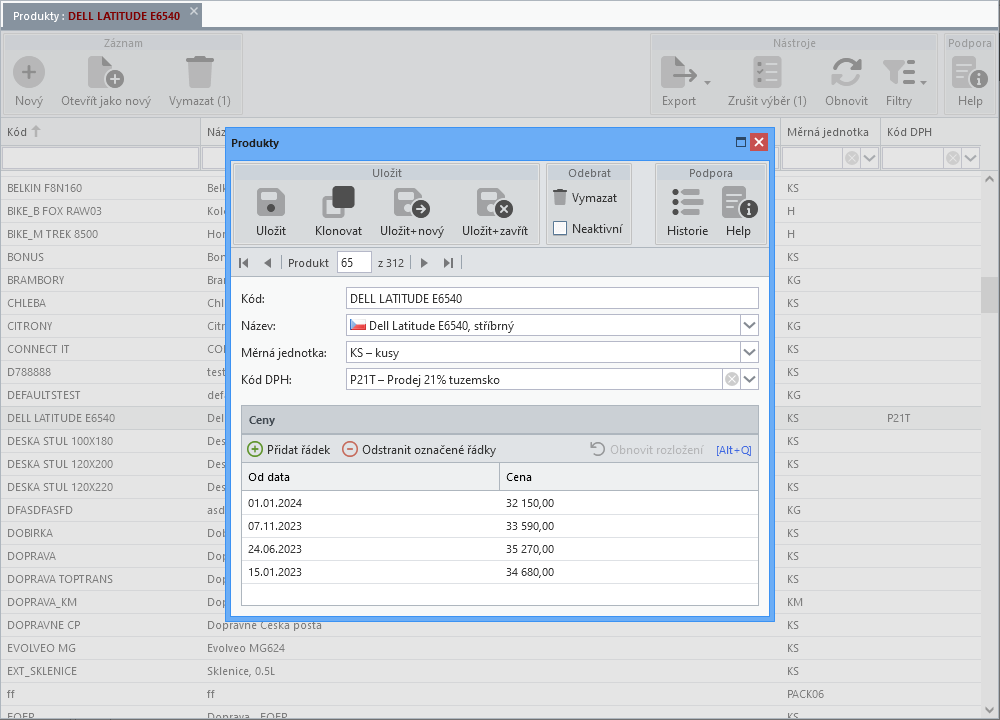
Task: Open Měrná jednotka filter dropdown
Action: coord(870,158)
